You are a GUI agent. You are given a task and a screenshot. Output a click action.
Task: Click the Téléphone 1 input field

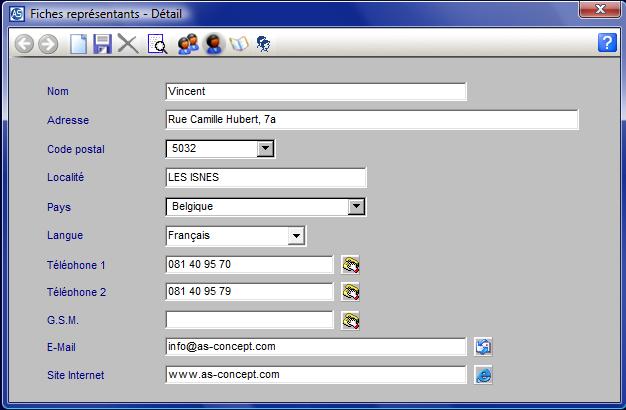click(x=249, y=264)
